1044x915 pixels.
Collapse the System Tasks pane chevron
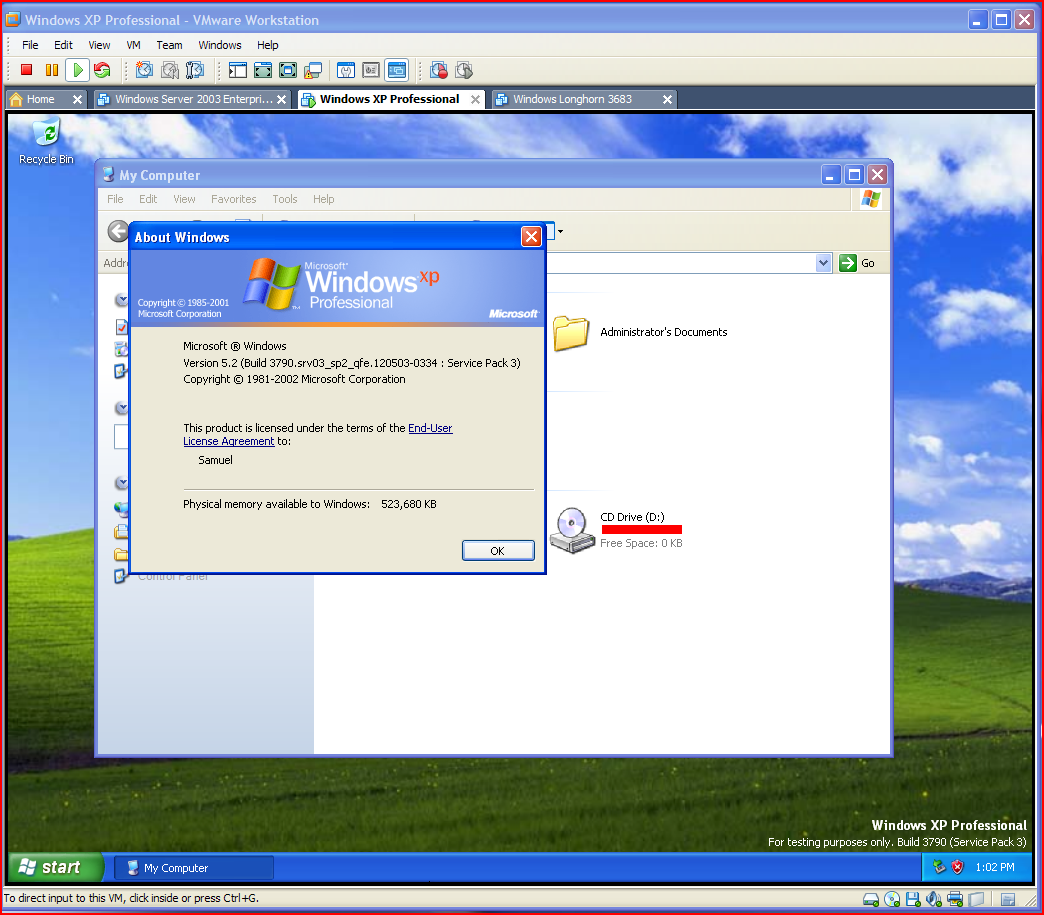click(x=121, y=299)
